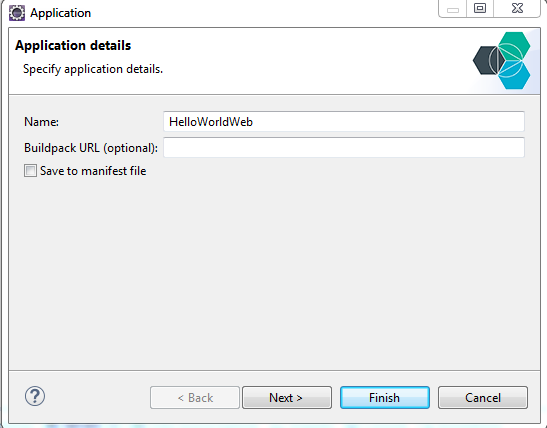Click the 'Save to manifest file' label text
547x428 pixels.
93,171
